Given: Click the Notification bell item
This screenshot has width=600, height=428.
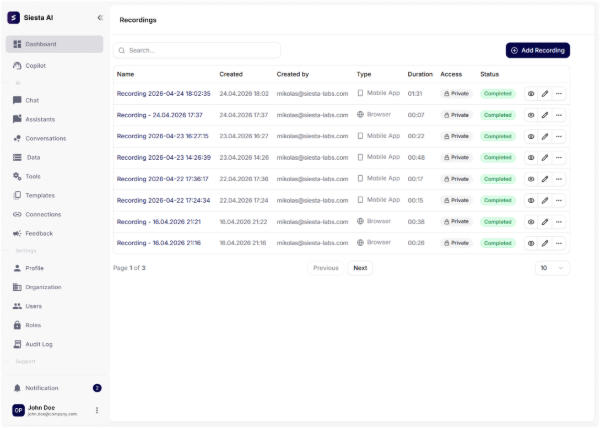Looking at the screenshot, I should [41, 388].
